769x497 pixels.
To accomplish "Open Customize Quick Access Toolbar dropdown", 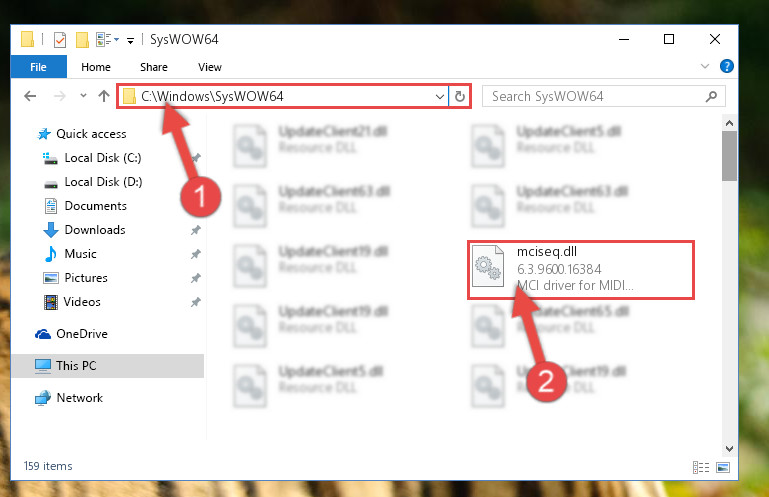I will click(130, 41).
